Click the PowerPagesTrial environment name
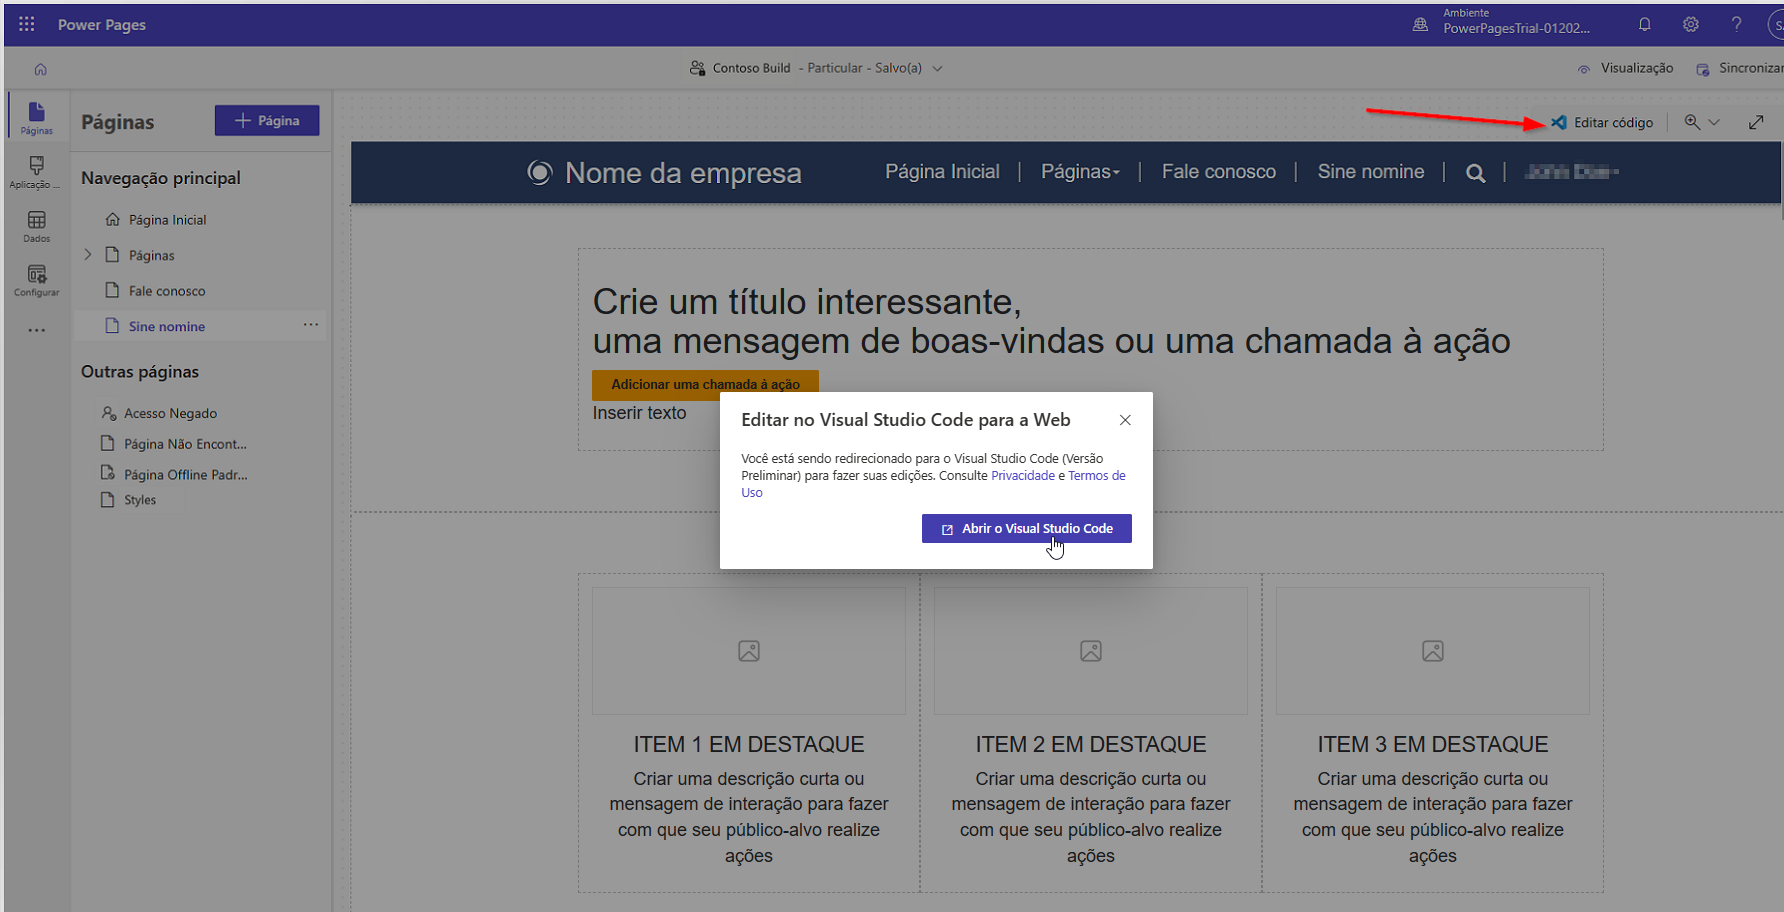Screen dimensions: 1784x912 coord(1516,29)
